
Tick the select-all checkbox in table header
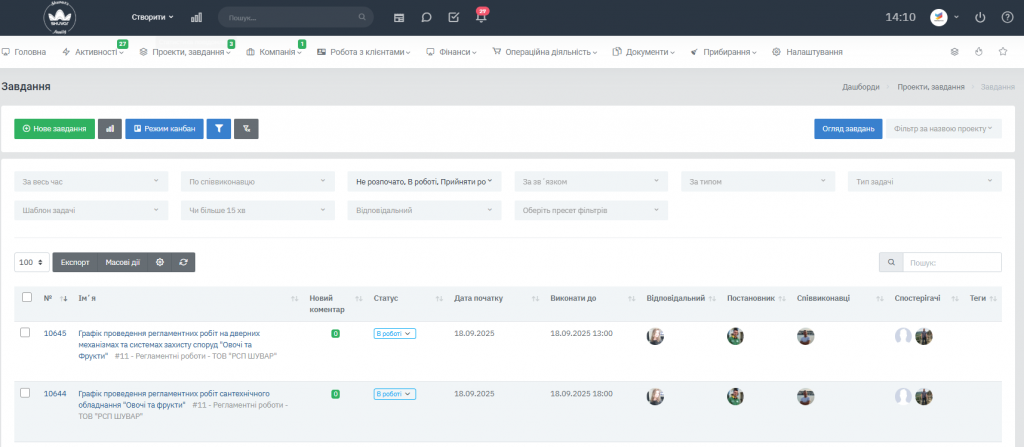26,297
